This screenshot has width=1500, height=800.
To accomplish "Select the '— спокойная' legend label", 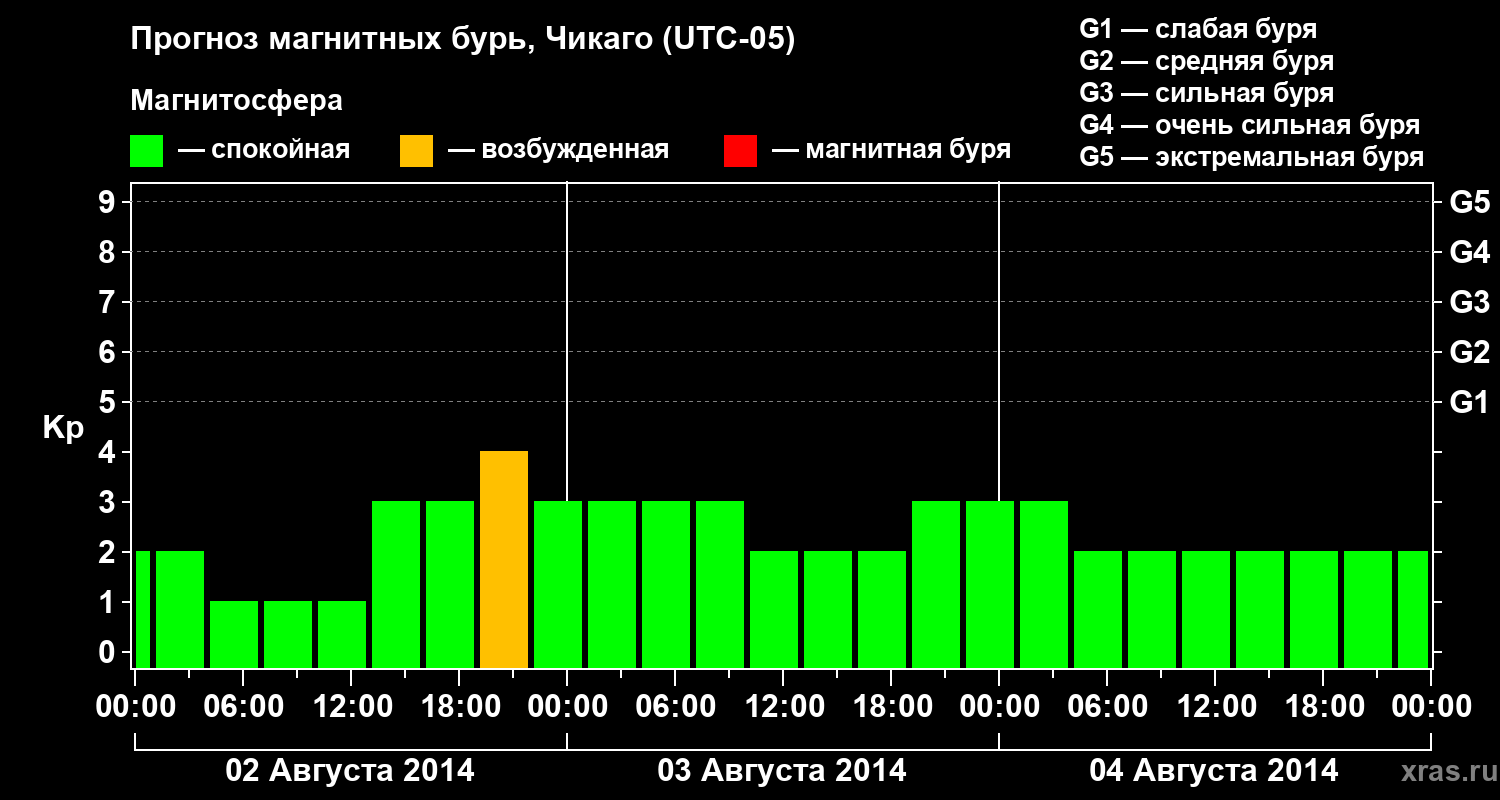I will 264,150.
